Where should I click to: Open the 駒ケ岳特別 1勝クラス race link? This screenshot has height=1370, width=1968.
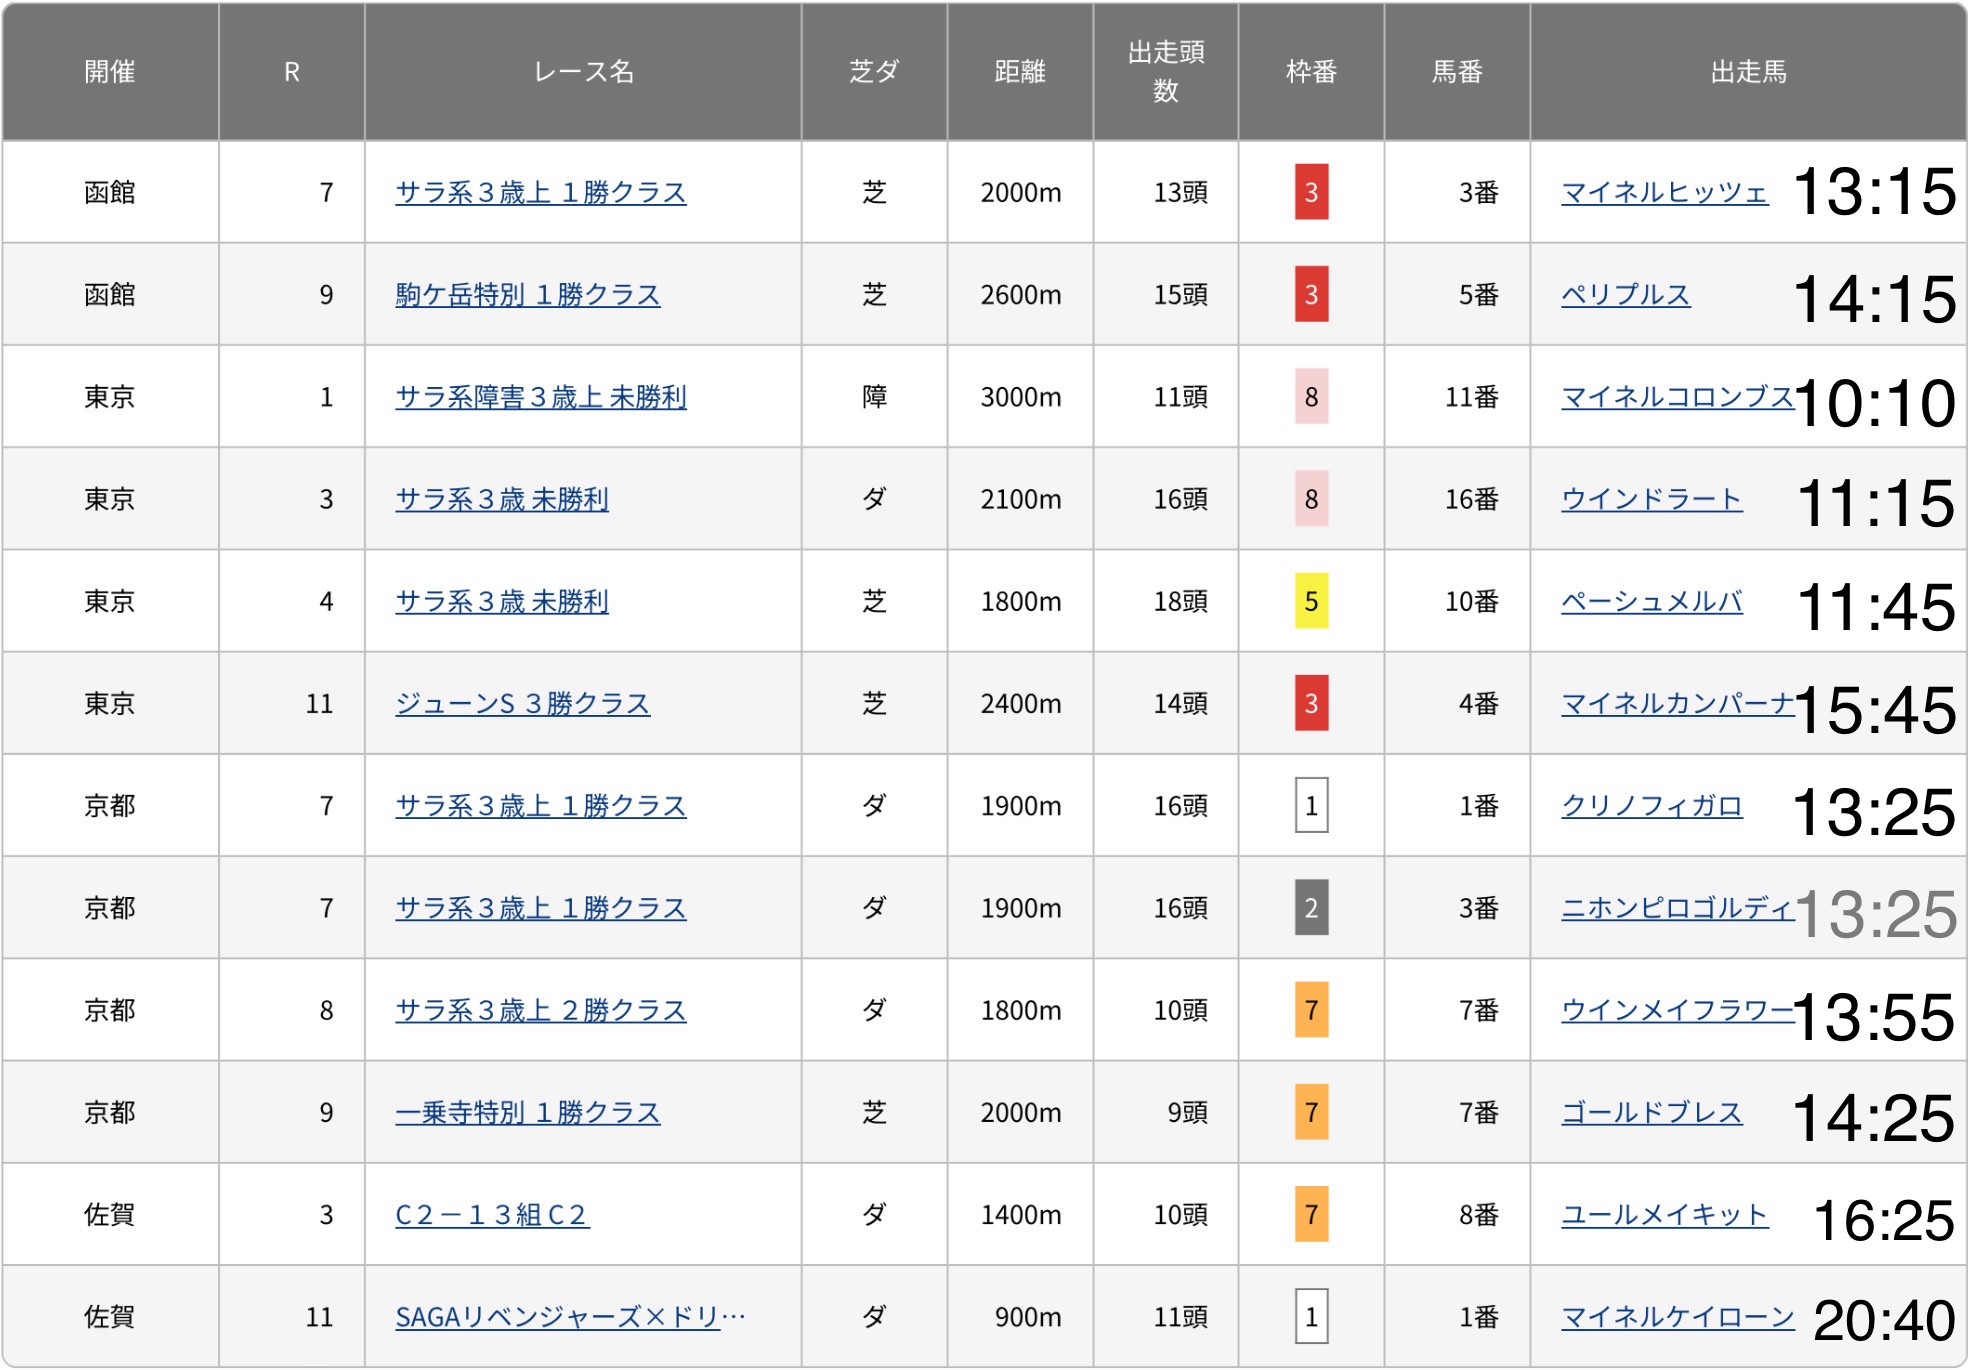(x=527, y=295)
